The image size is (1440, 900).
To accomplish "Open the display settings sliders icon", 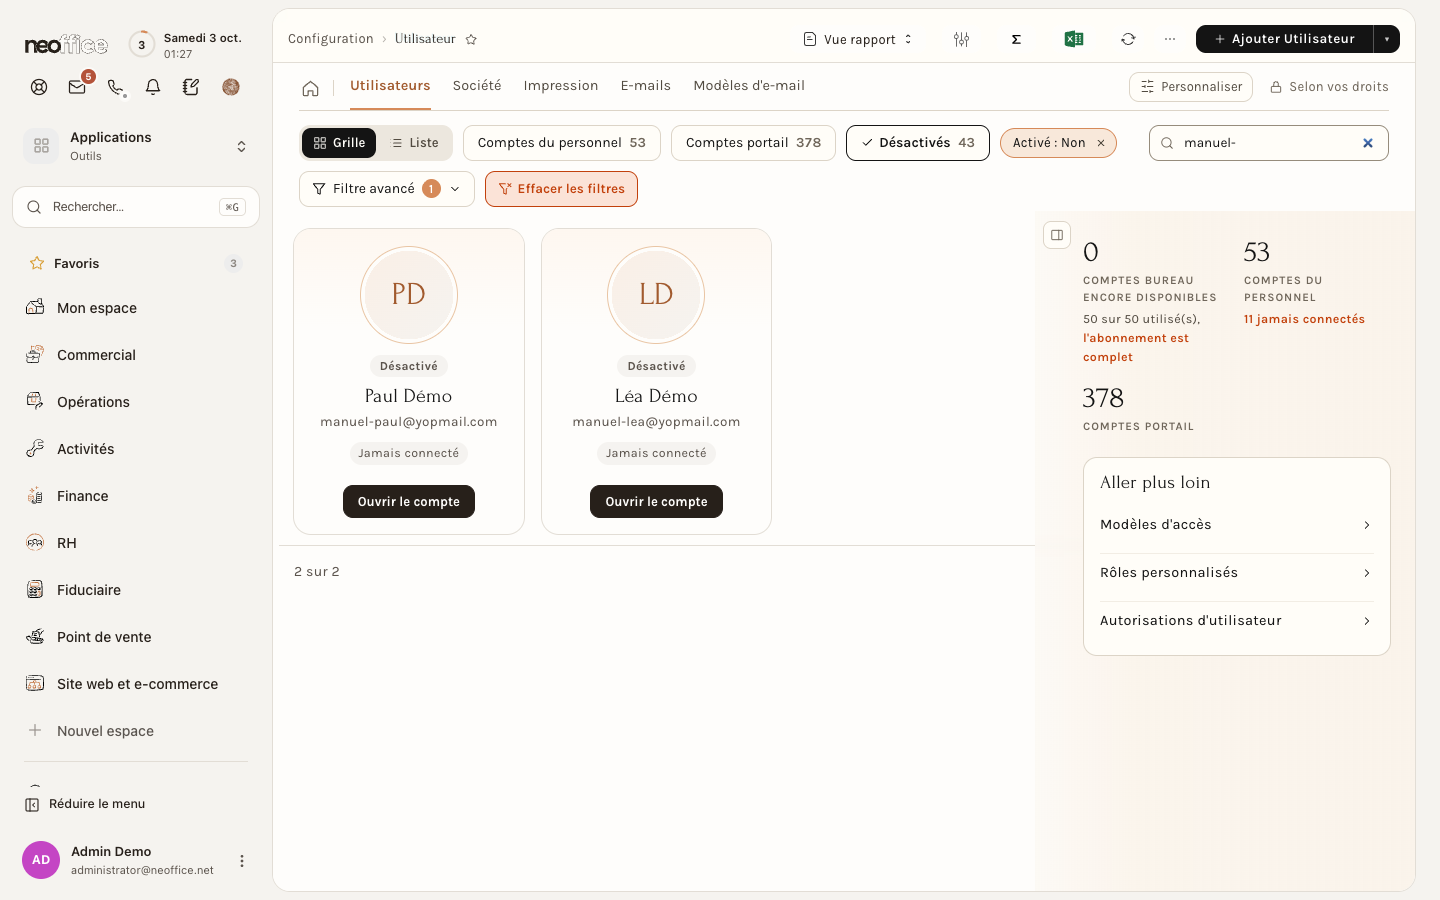I will [961, 39].
